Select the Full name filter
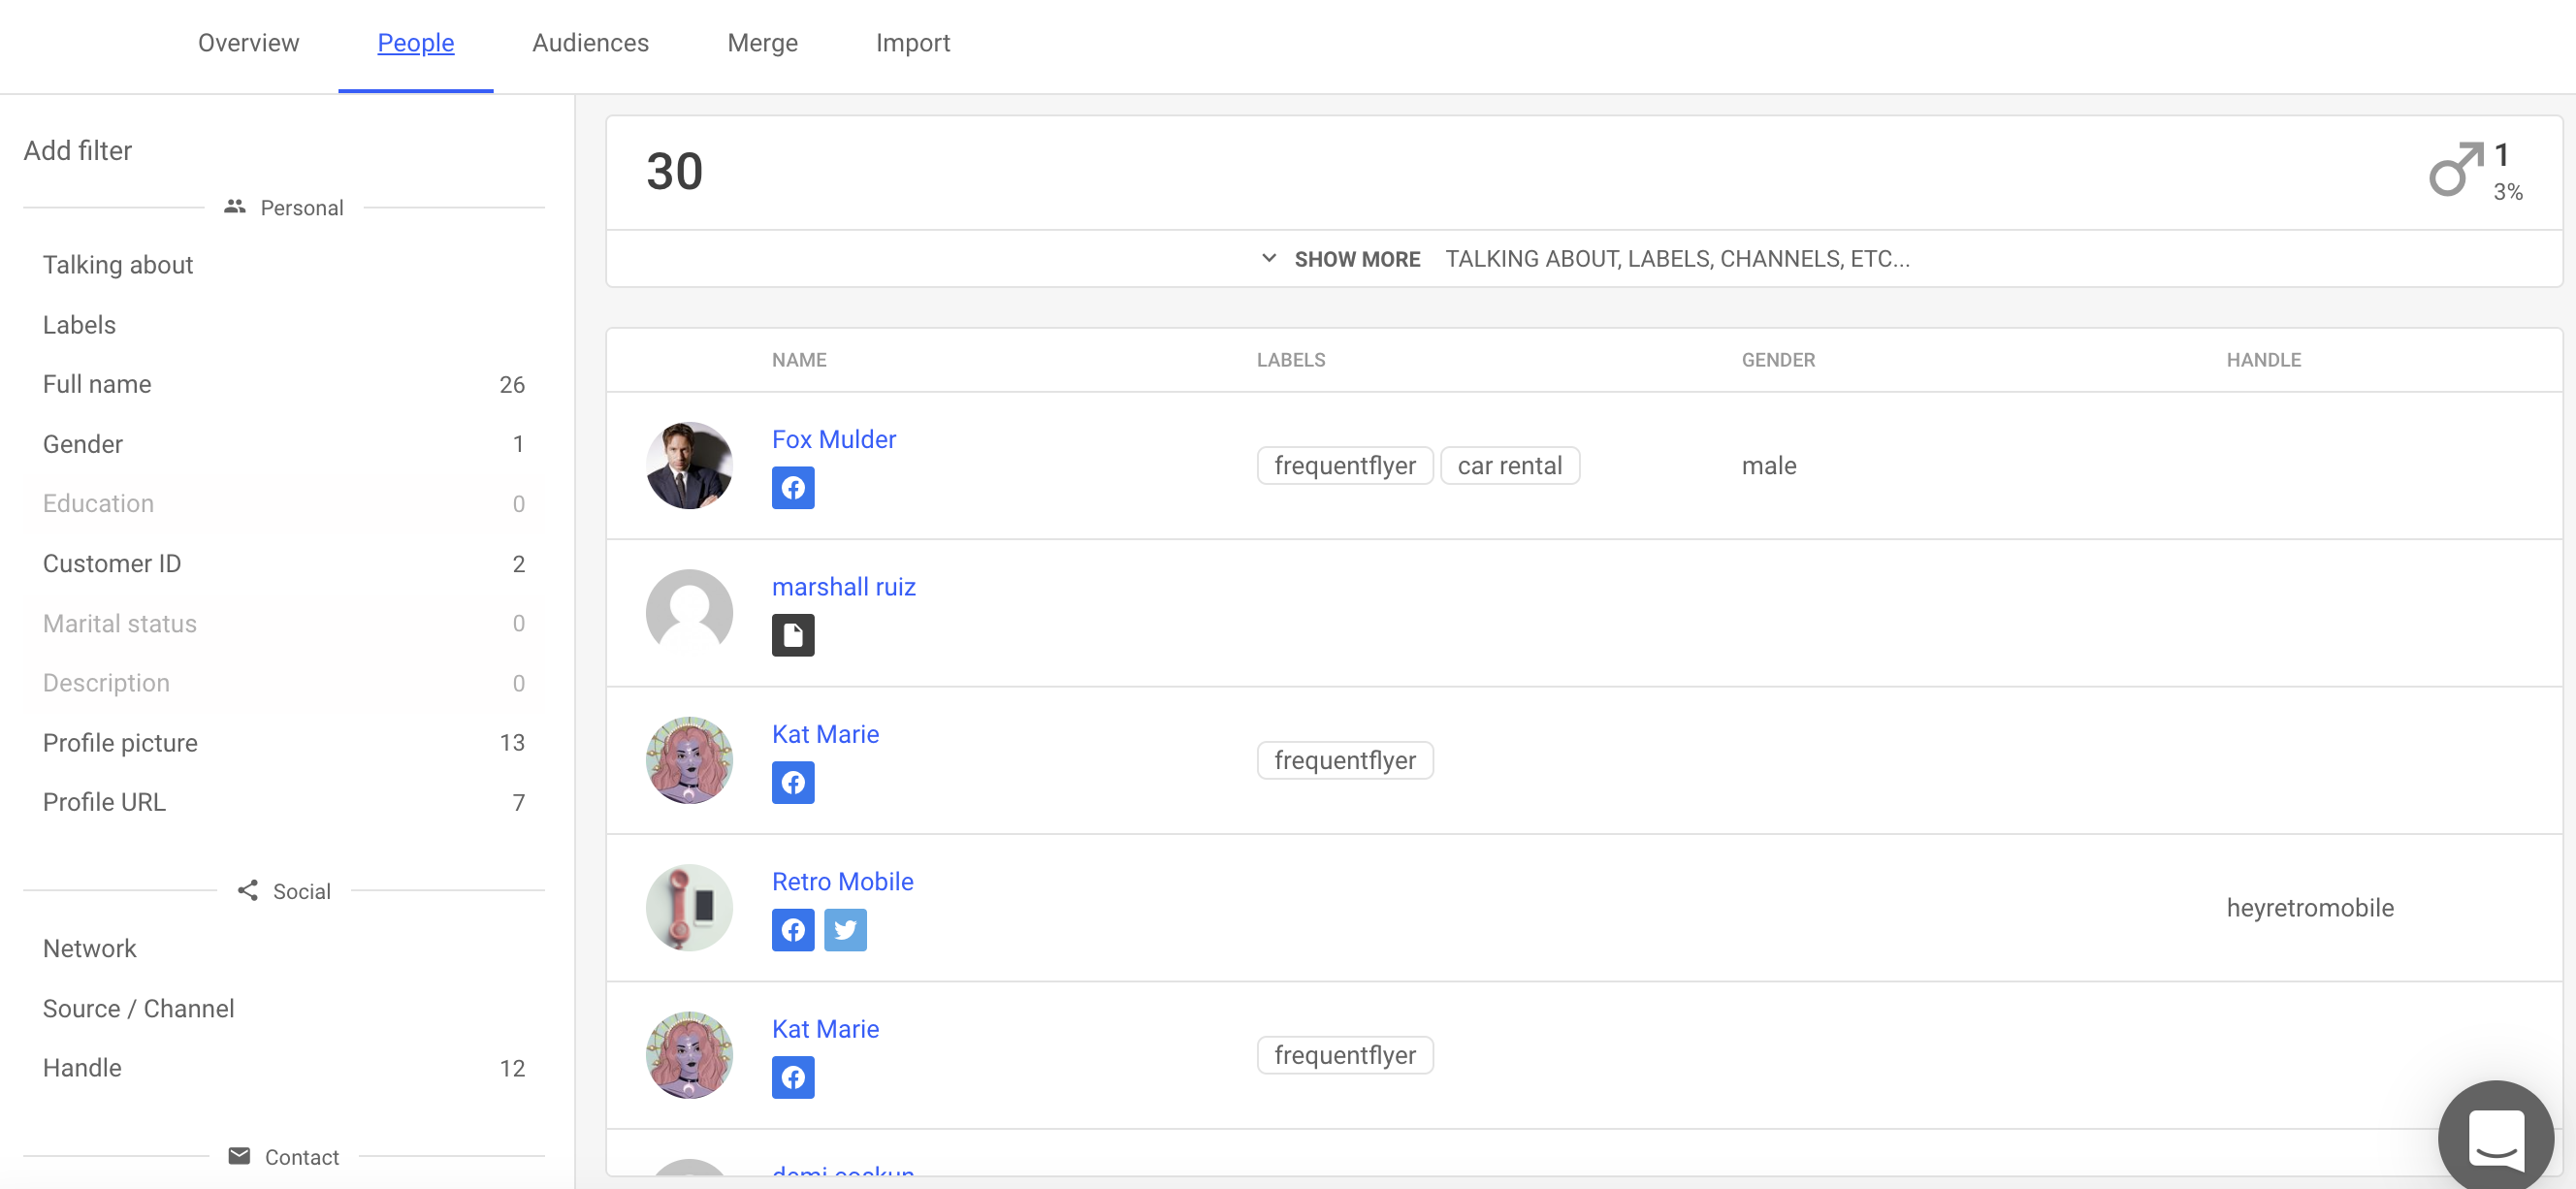The height and width of the screenshot is (1189, 2576). [x=97, y=384]
